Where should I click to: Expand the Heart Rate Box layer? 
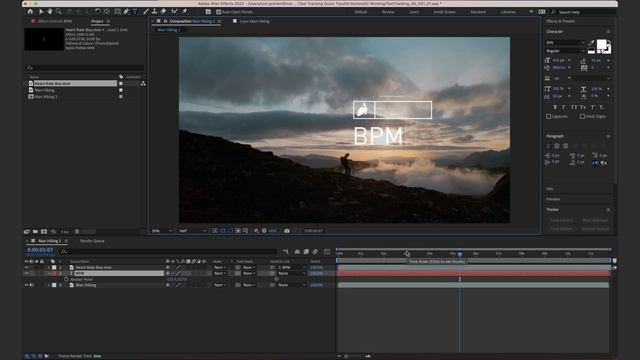point(49,268)
